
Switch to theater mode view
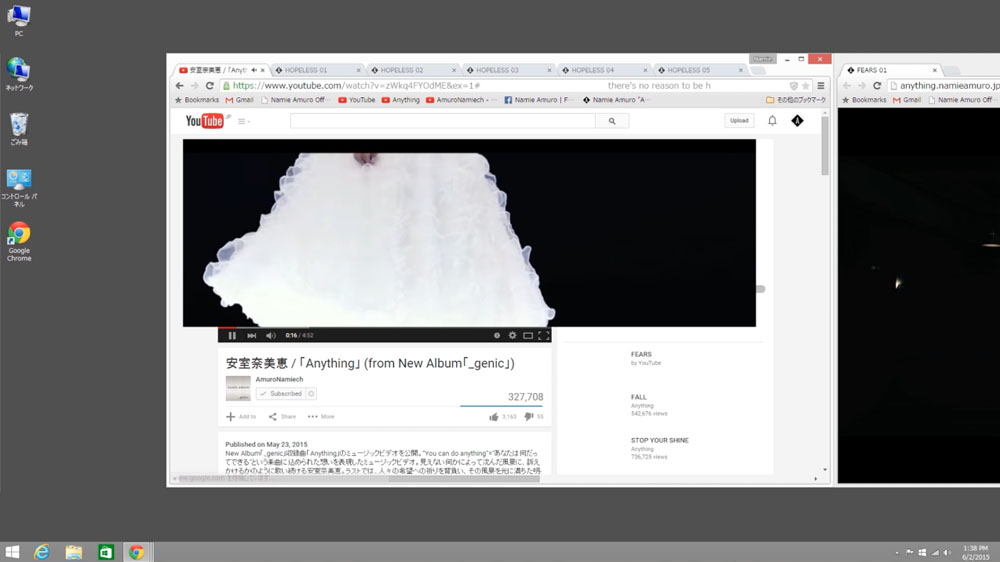(528, 336)
